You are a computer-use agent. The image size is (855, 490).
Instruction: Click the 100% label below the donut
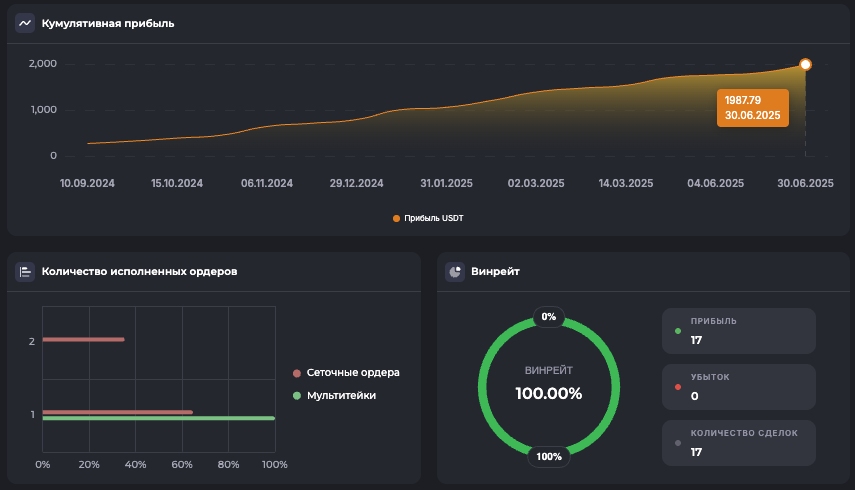click(x=548, y=456)
